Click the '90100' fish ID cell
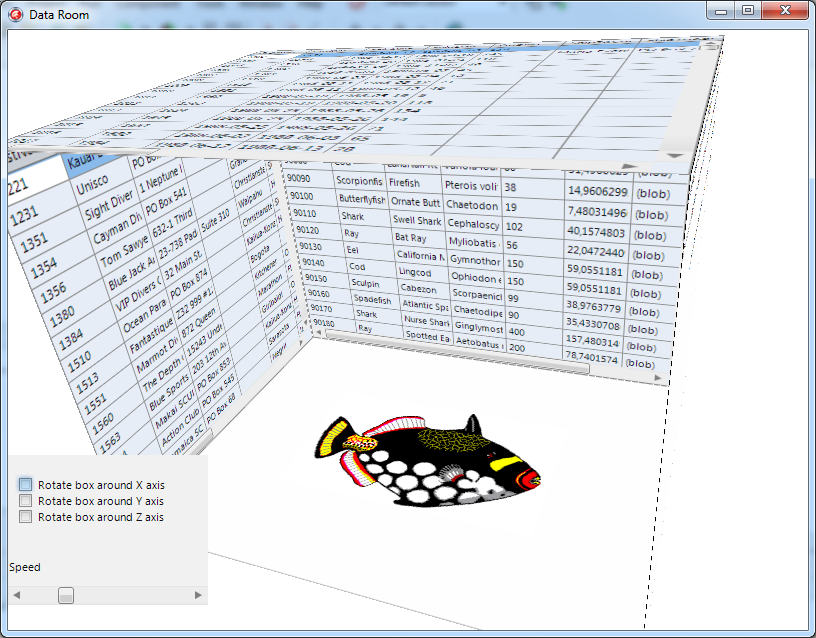The image size is (816, 638). (x=302, y=196)
